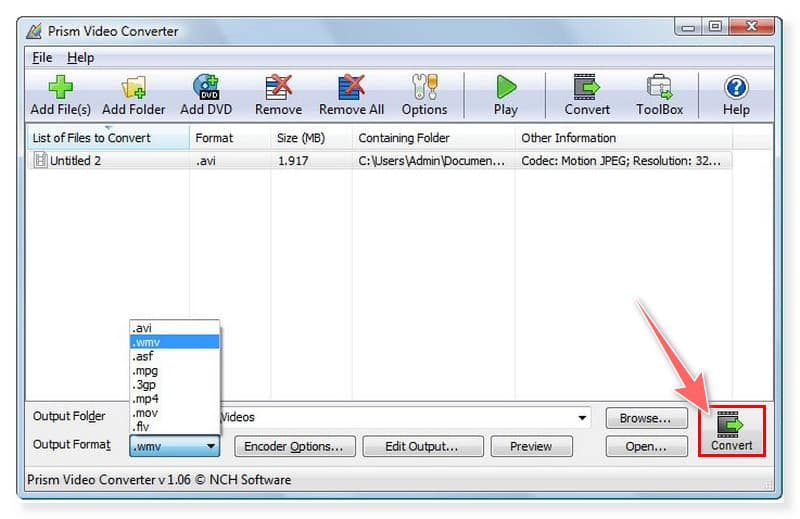Click the C:\Users\Admin\Documen... folder path cell
The image size is (800, 519).
pyautogui.click(x=432, y=161)
